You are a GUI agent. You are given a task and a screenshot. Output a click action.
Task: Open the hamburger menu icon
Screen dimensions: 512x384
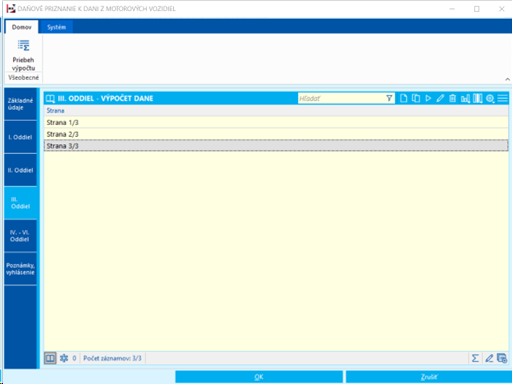pyautogui.click(x=502, y=98)
